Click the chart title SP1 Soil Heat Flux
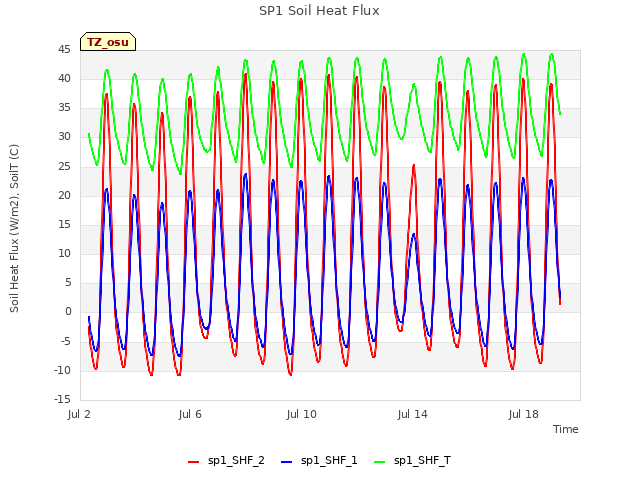Viewport: 640px width, 480px height. 319,11
